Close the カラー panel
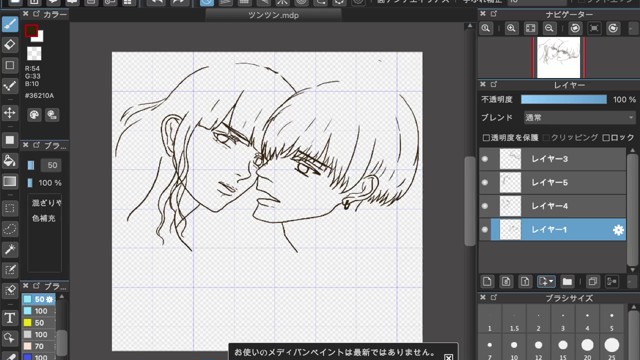 pyautogui.click(x=26, y=14)
